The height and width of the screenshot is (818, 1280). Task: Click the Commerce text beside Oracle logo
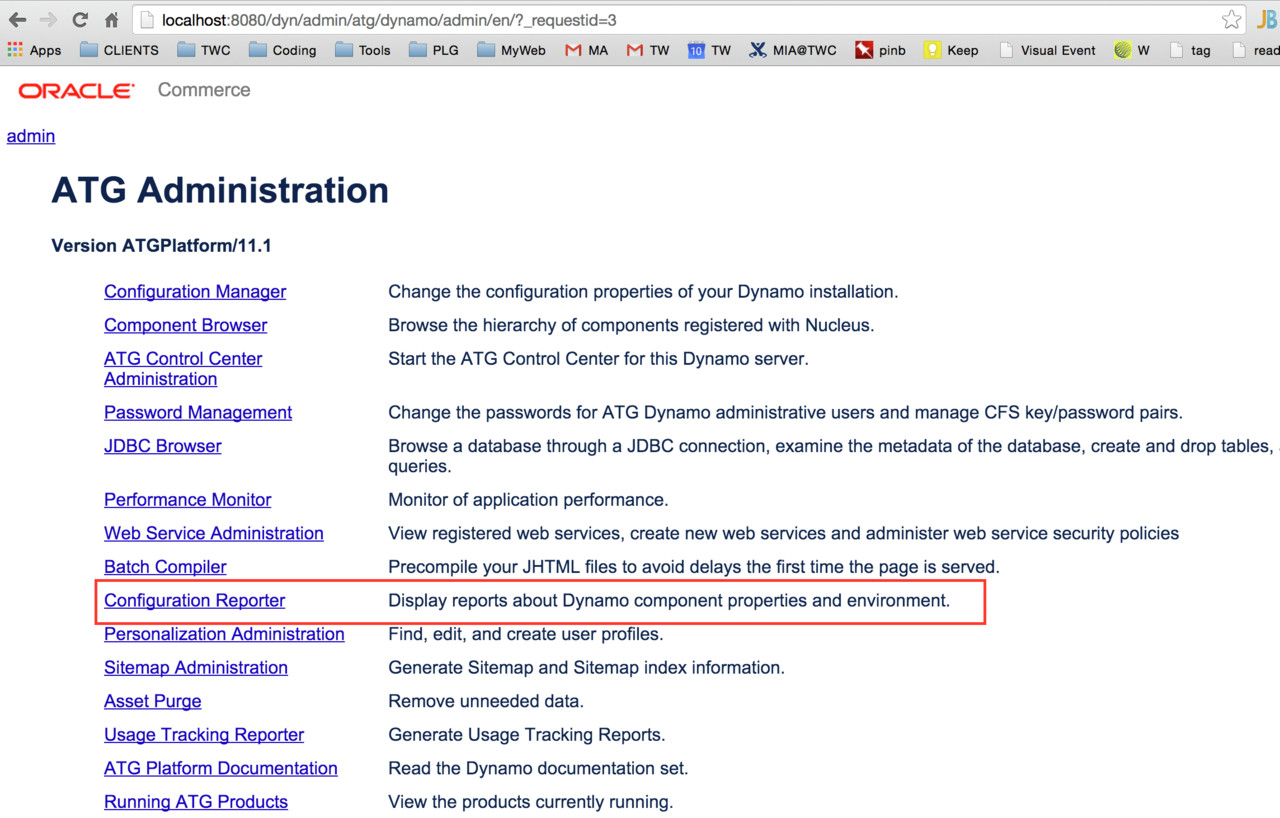204,90
